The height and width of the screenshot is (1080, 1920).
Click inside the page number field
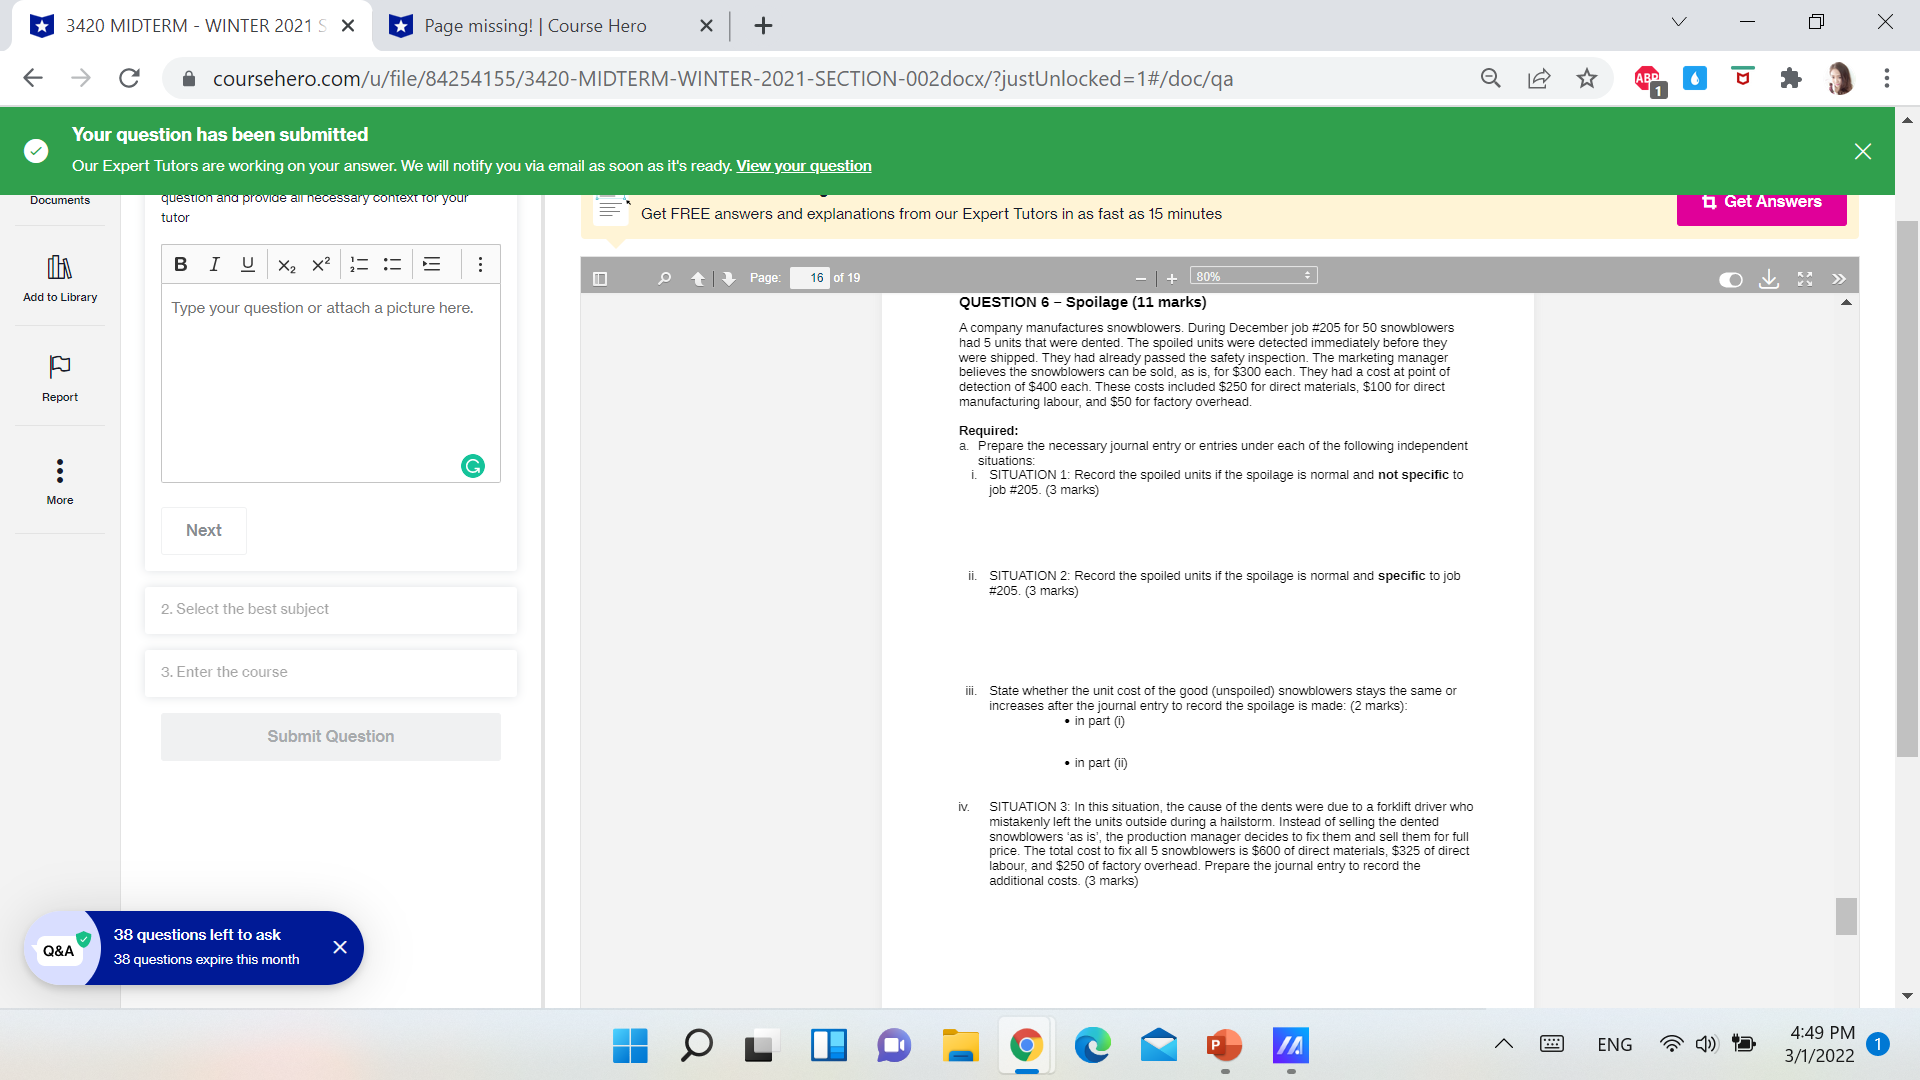pyautogui.click(x=811, y=278)
